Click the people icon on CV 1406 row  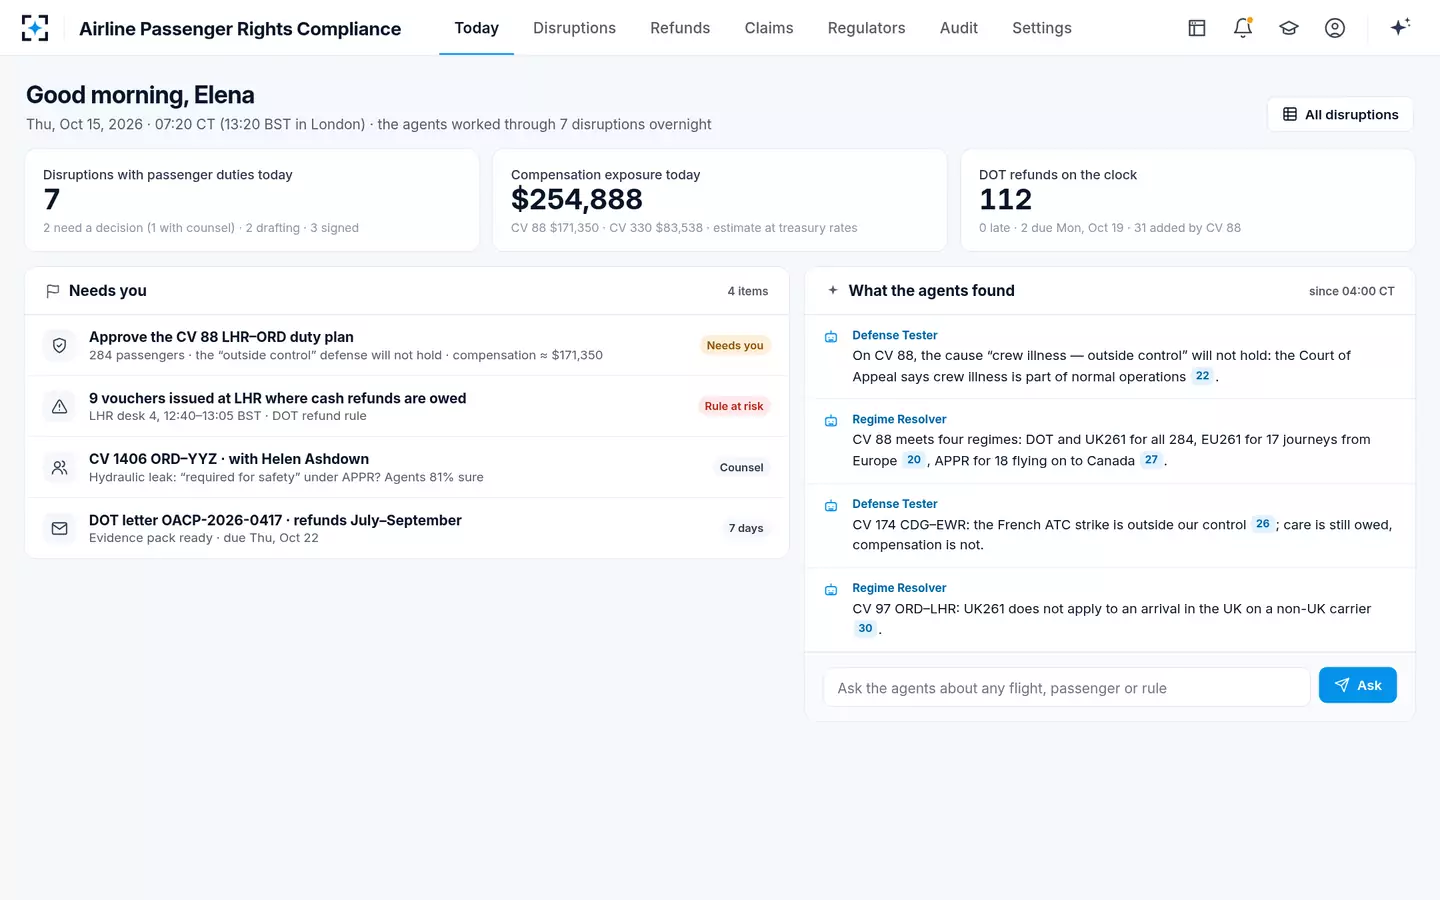tap(60, 467)
